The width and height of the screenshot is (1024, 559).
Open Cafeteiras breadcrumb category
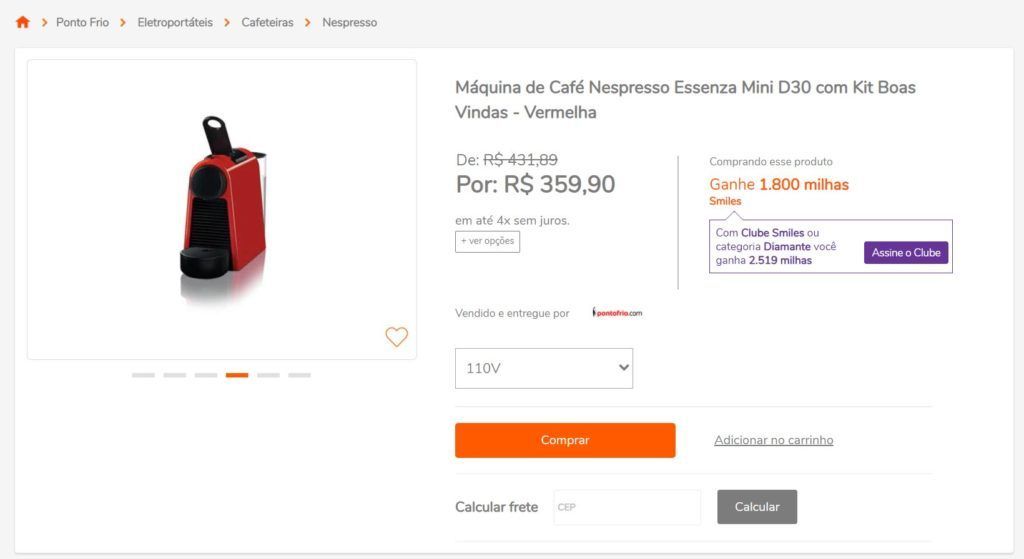pos(267,22)
